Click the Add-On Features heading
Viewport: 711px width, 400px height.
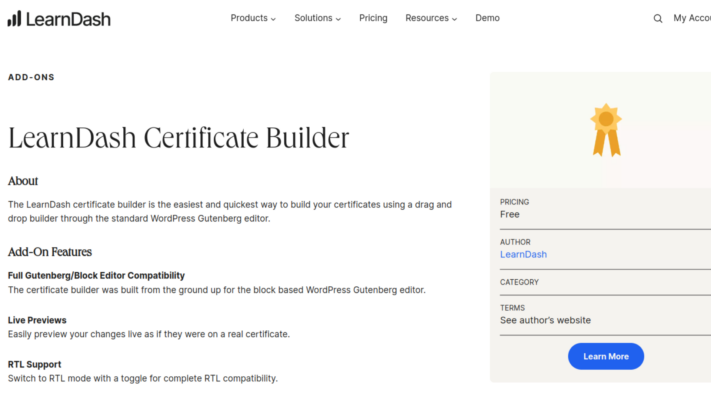(50, 252)
